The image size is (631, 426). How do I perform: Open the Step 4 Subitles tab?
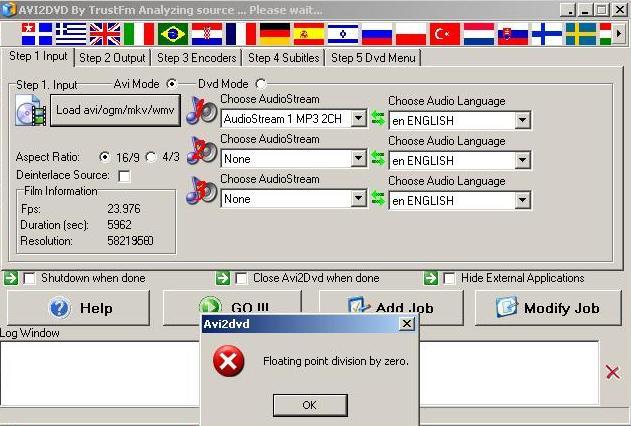284,58
